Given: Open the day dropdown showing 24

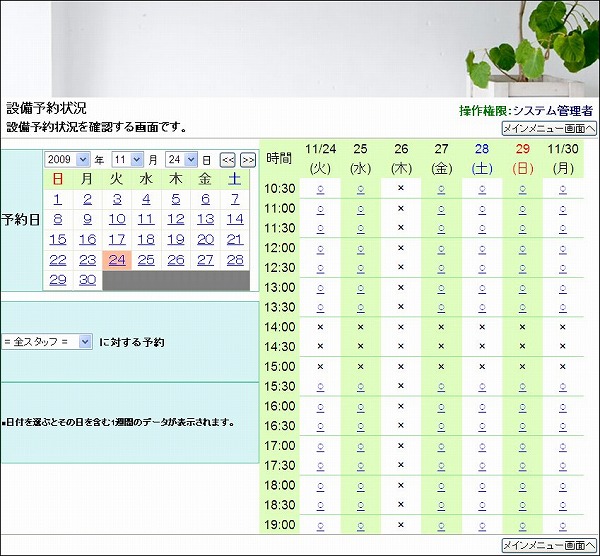Looking at the screenshot, I should coord(181,159).
